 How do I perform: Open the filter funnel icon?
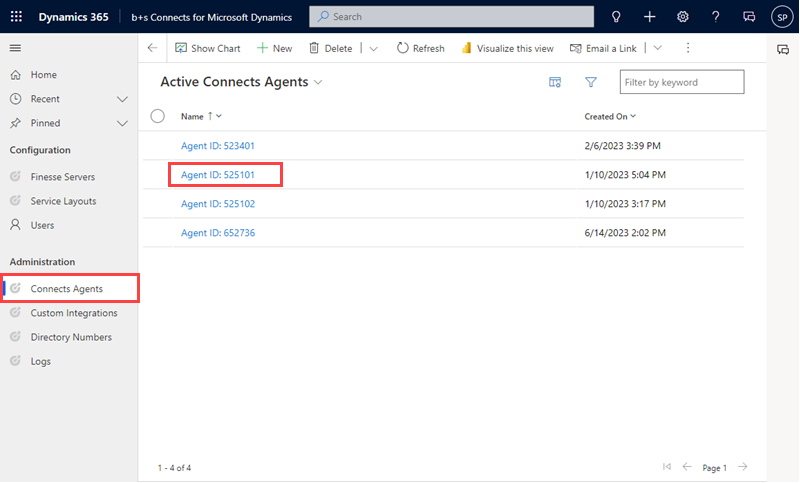point(591,82)
